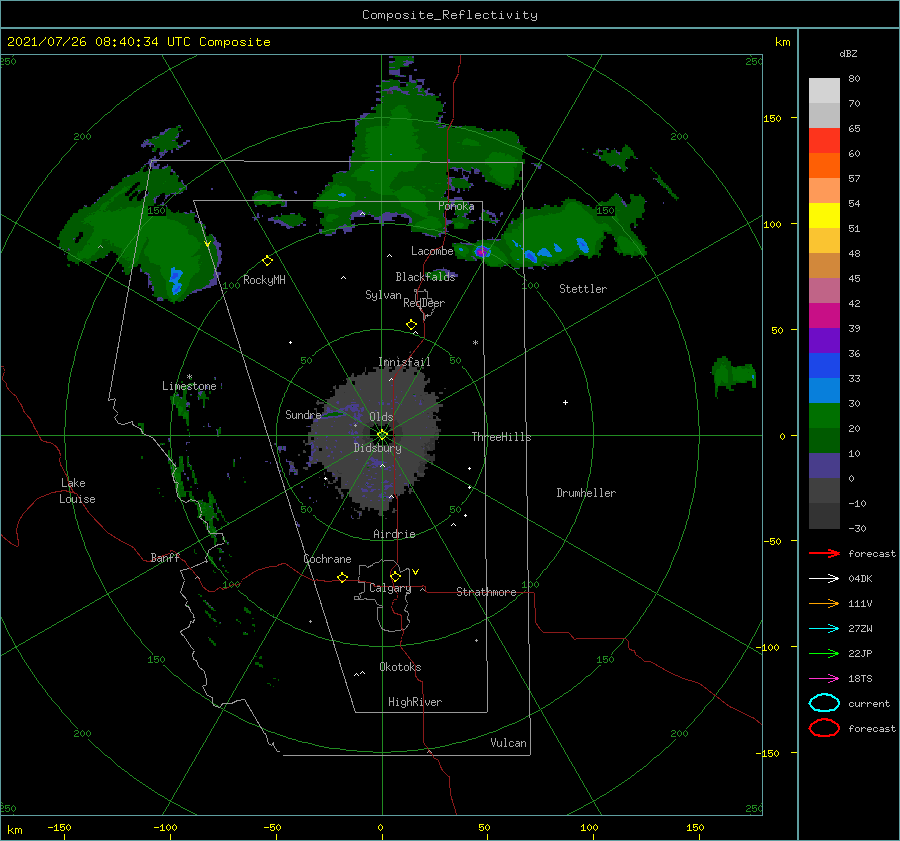Click the Limestone label
This screenshot has width=900, height=841.
(189, 386)
